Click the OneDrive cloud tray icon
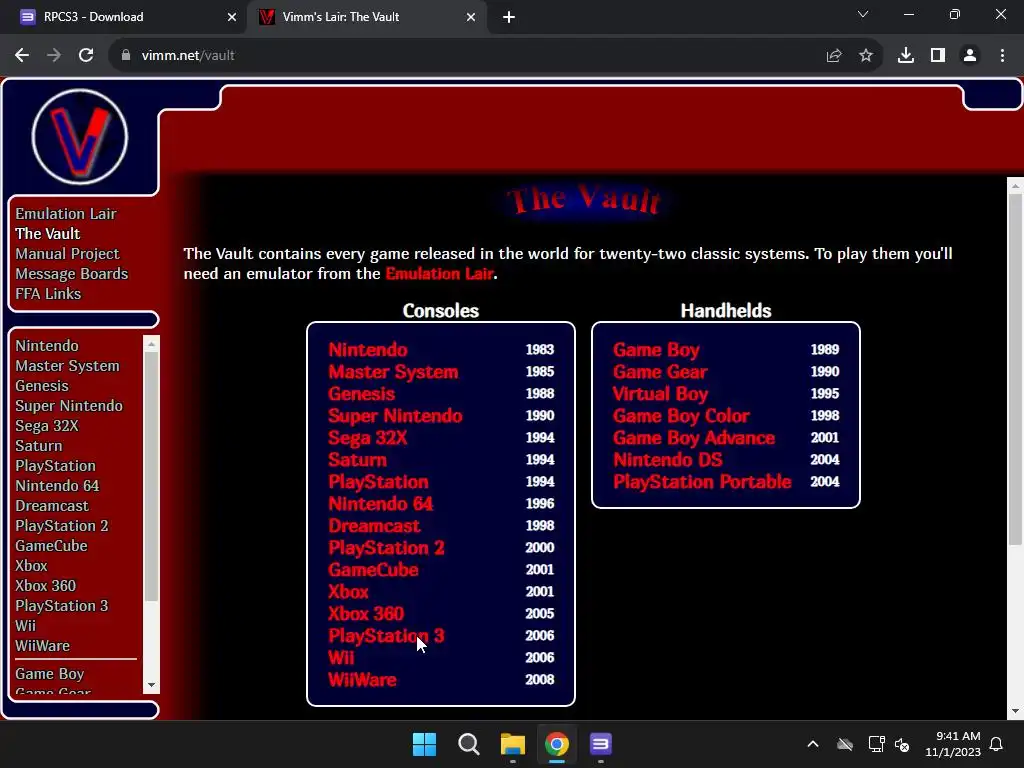 tap(845, 744)
